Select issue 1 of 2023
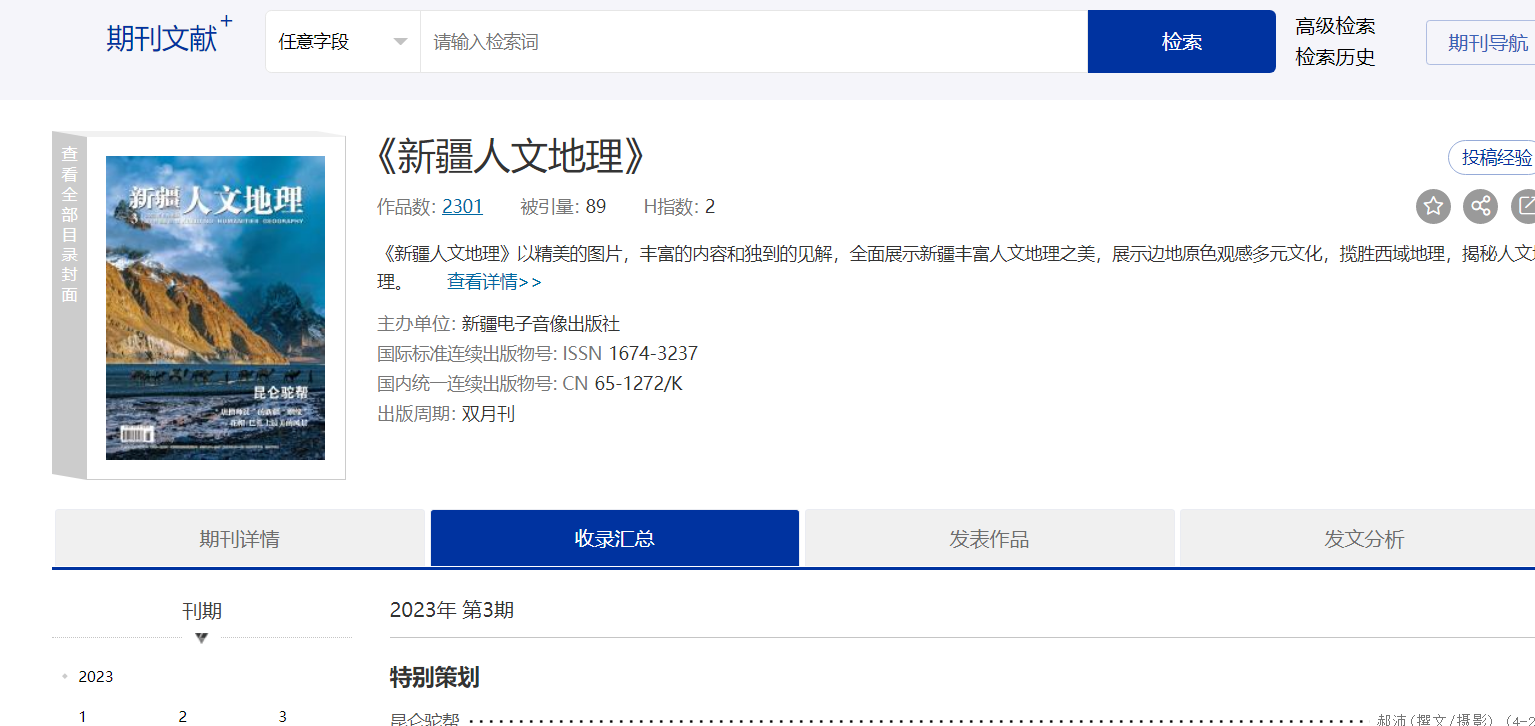The width and height of the screenshot is (1535, 726). [x=83, y=716]
